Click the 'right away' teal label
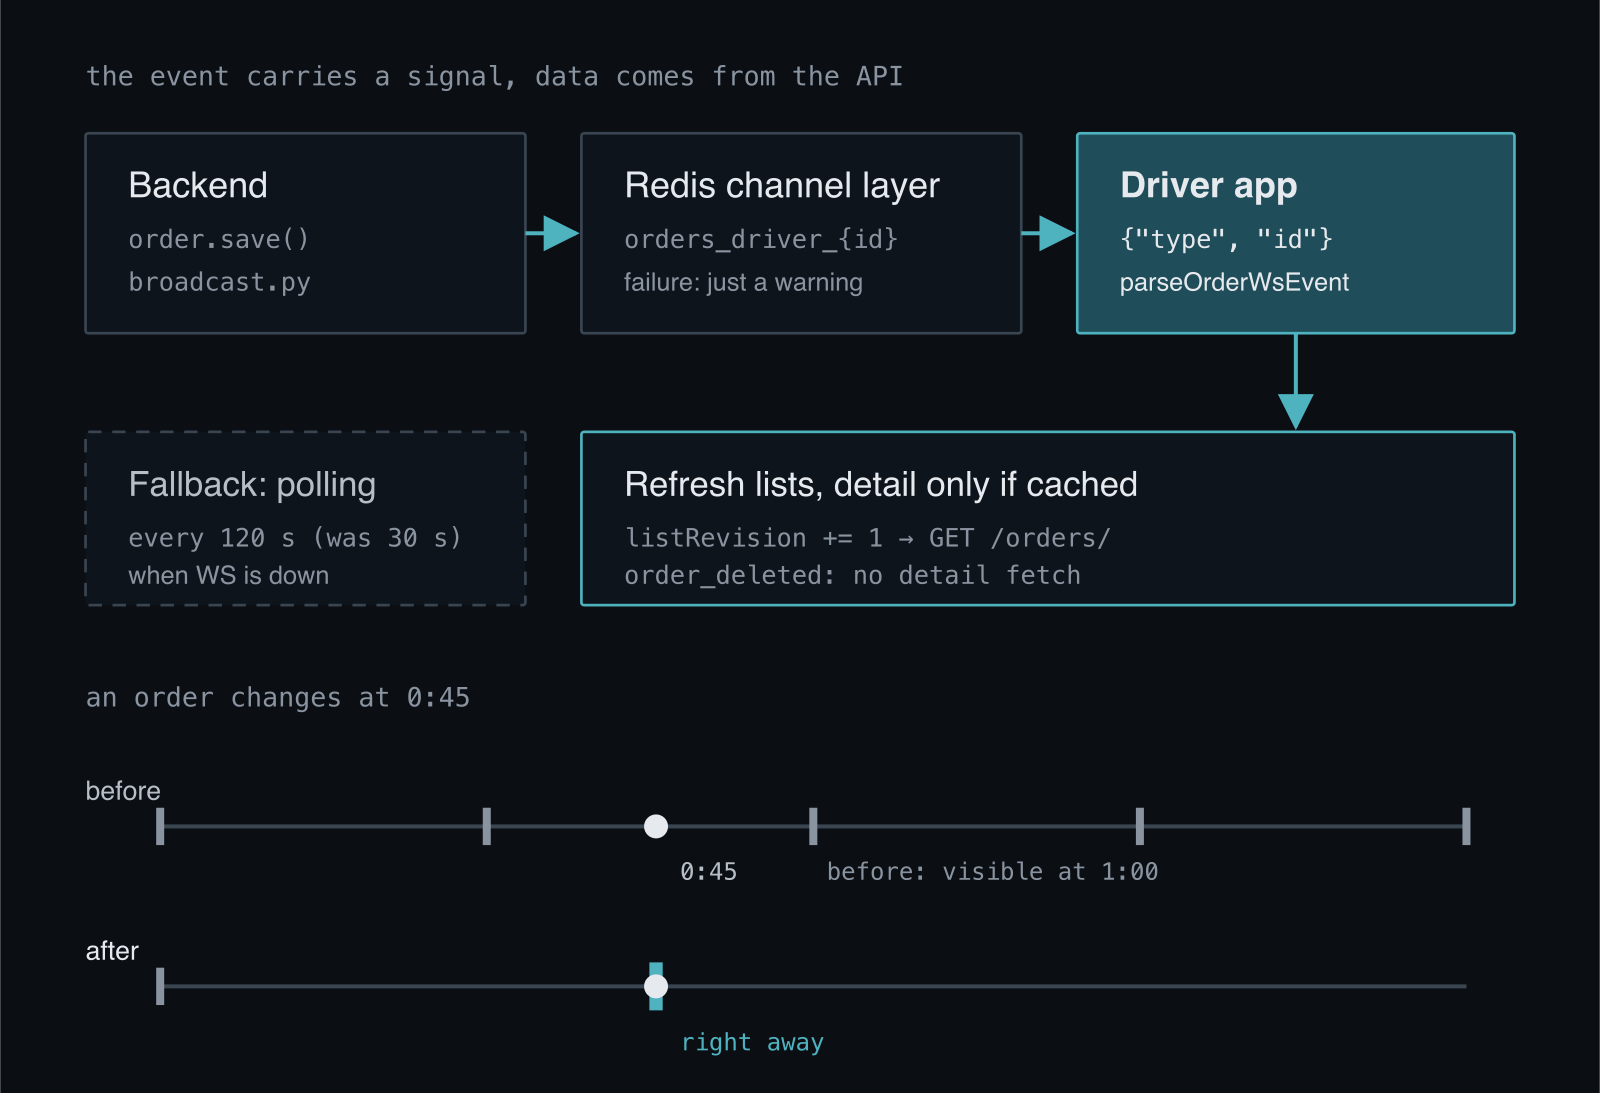Viewport: 1600px width, 1093px height. (x=752, y=1043)
